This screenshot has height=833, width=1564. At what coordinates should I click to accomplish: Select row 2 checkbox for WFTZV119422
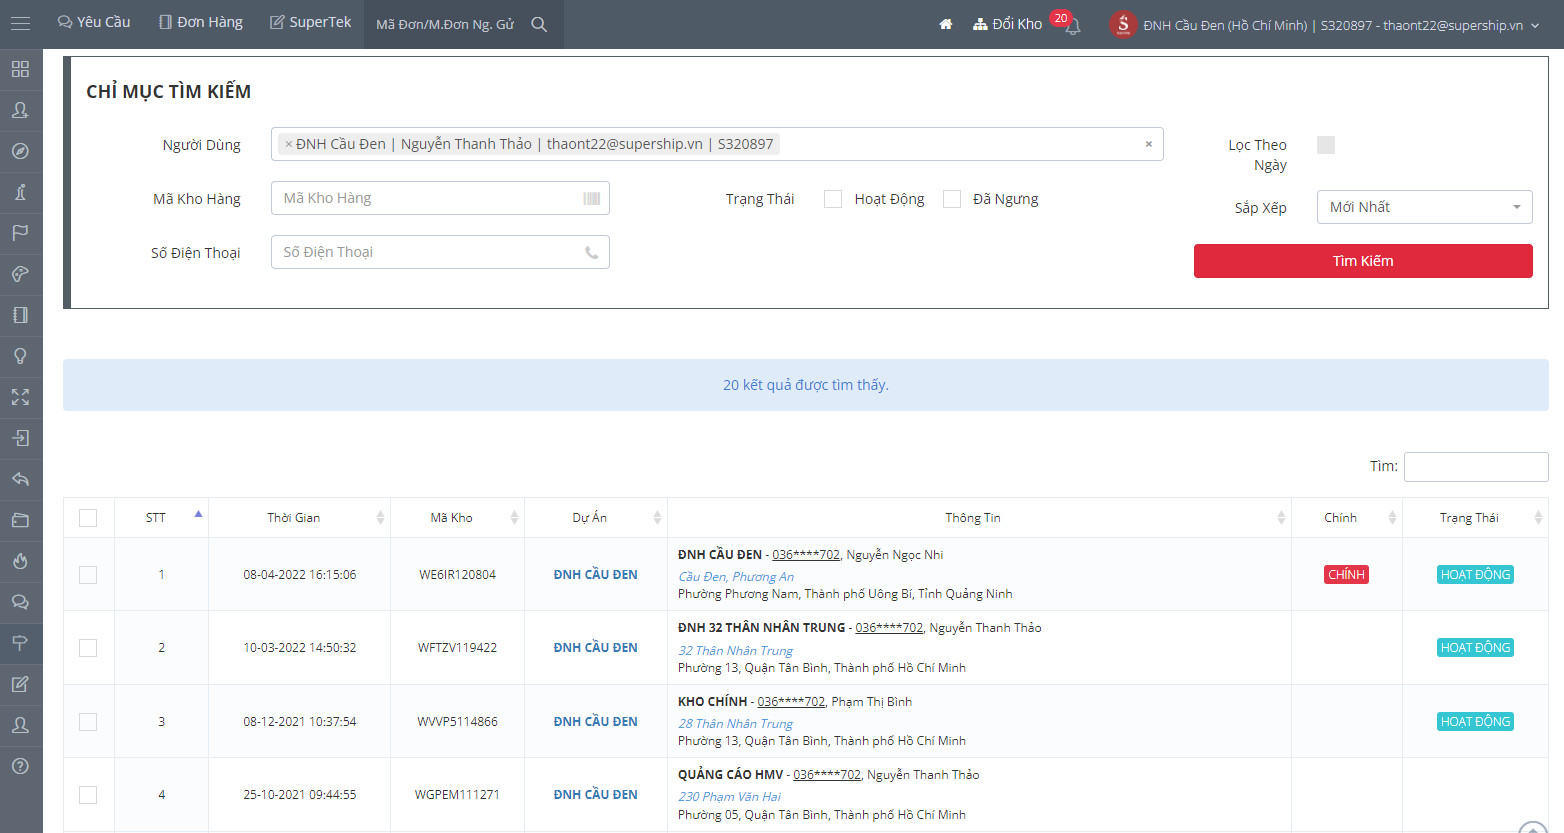point(88,648)
